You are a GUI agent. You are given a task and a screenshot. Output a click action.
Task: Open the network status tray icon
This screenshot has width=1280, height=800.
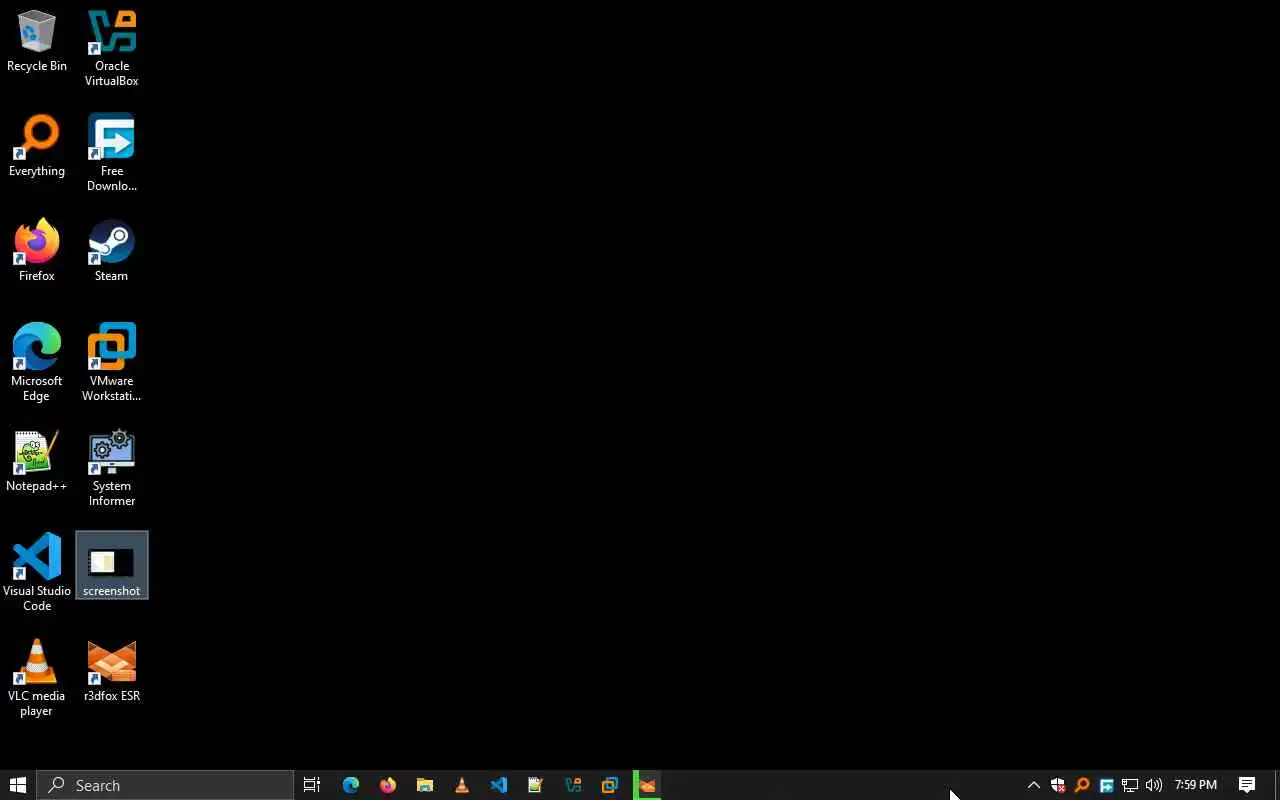[1130, 785]
